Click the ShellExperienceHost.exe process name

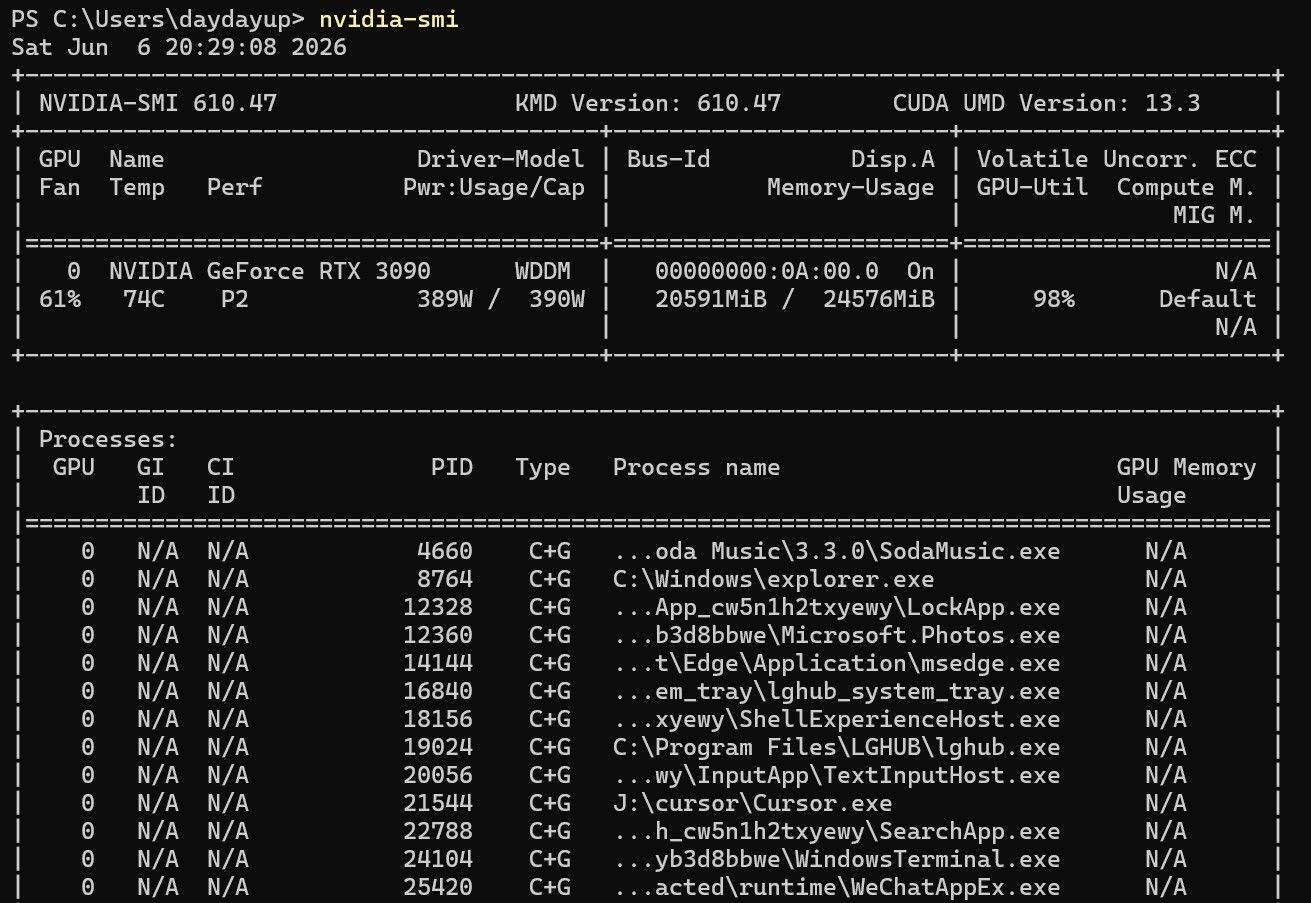pyautogui.click(x=836, y=719)
